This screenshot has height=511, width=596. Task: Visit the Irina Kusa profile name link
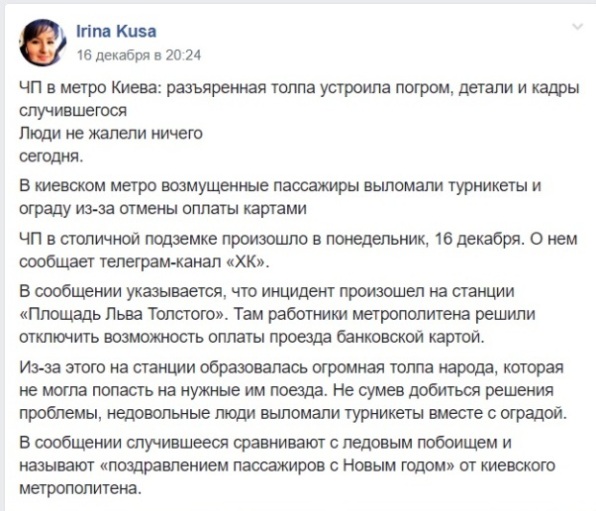pos(116,31)
